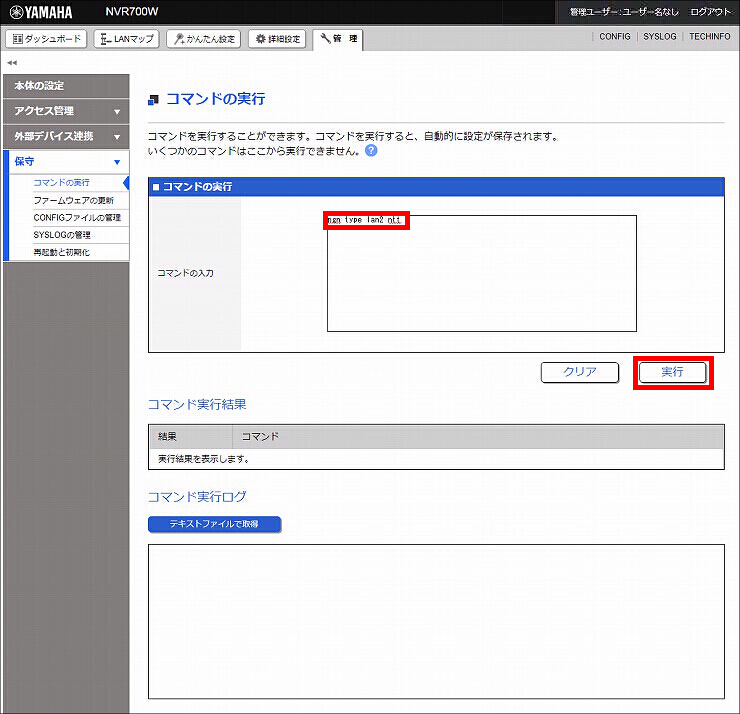
Task: Click the ログアウト link
Action: pos(710,12)
